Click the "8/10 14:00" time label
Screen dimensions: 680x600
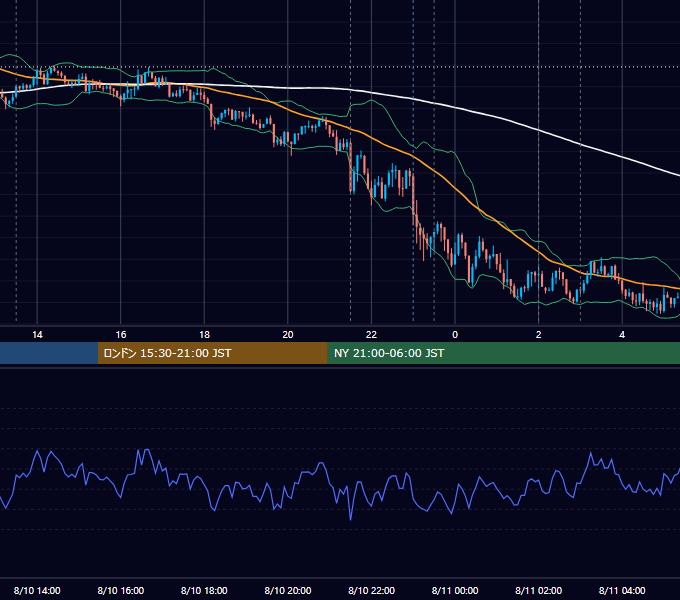(37, 590)
